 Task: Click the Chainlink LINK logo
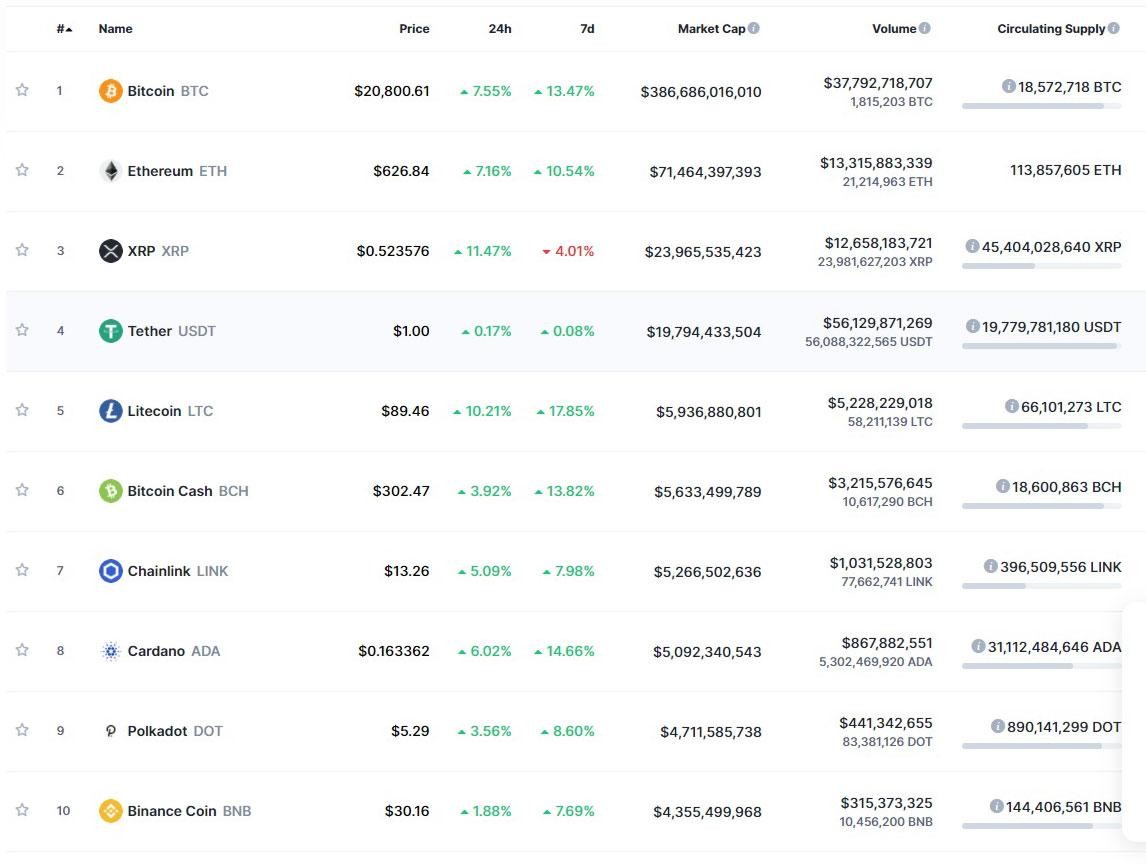point(109,570)
